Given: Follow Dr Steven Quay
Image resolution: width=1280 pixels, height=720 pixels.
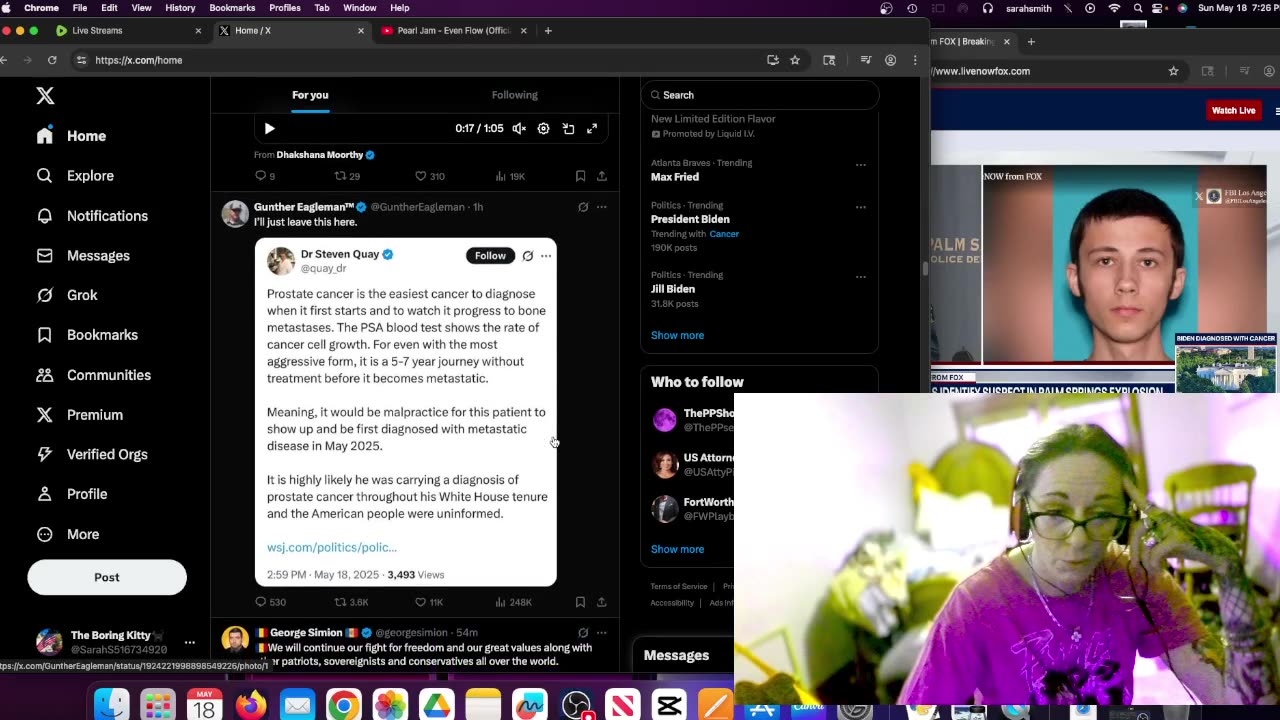Looking at the screenshot, I should coord(490,255).
